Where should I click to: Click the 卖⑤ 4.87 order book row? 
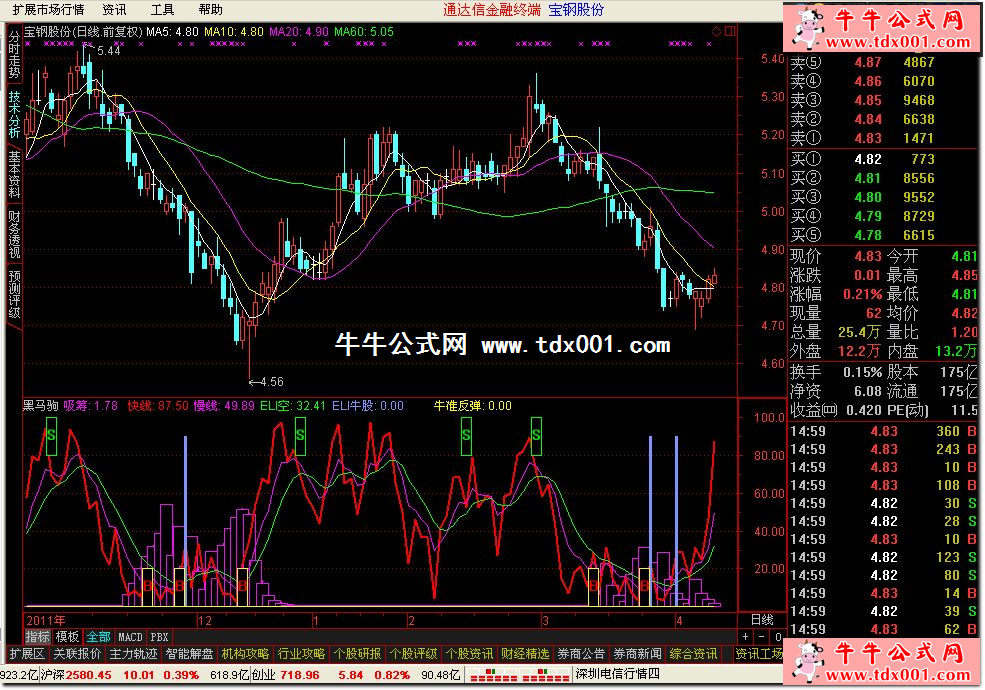pos(883,62)
